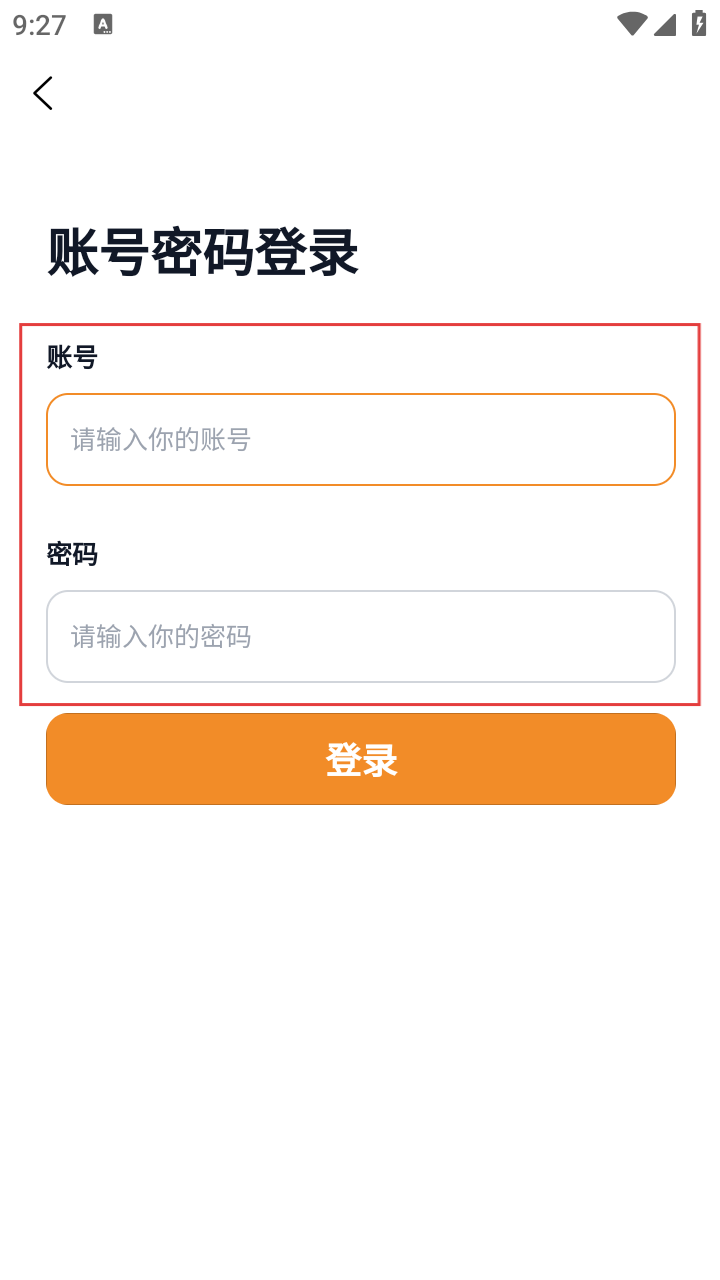720x1280 pixels.
Task: Tap the Wi-Fi status icon
Action: tap(631, 24)
